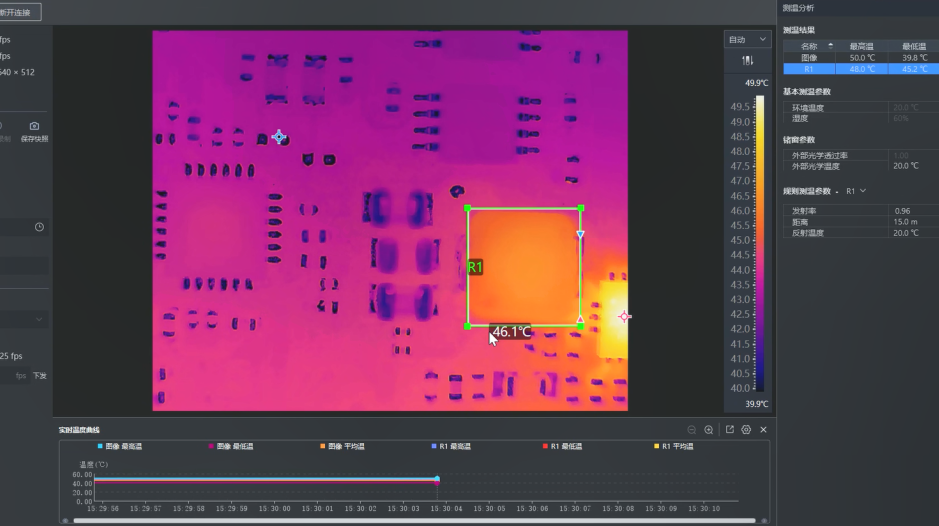Click the chart horizontal scrollbar
Viewport: 939px width, 526px height.
coord(414,521)
